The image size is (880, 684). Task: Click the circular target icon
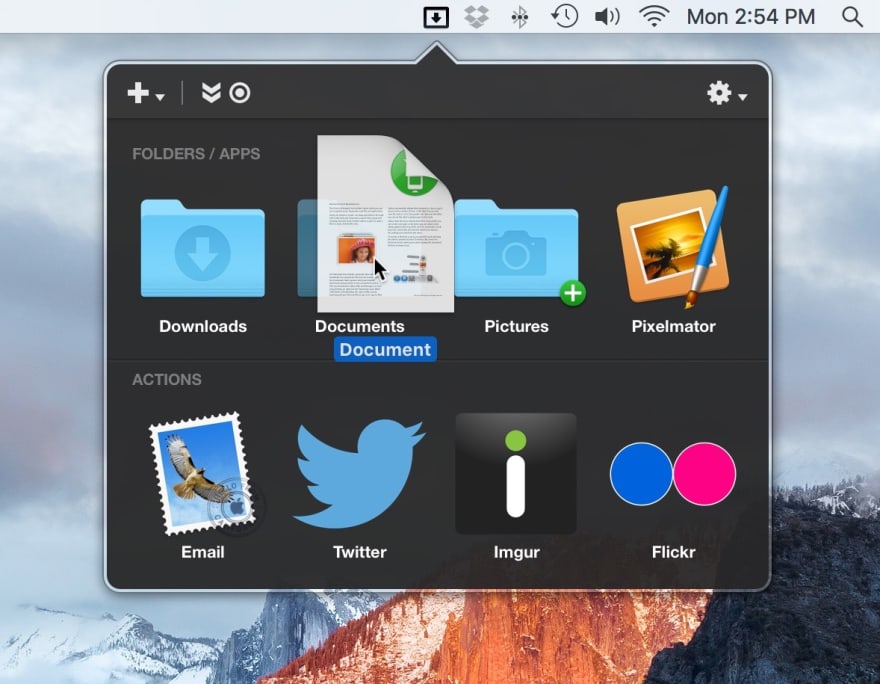[240, 93]
